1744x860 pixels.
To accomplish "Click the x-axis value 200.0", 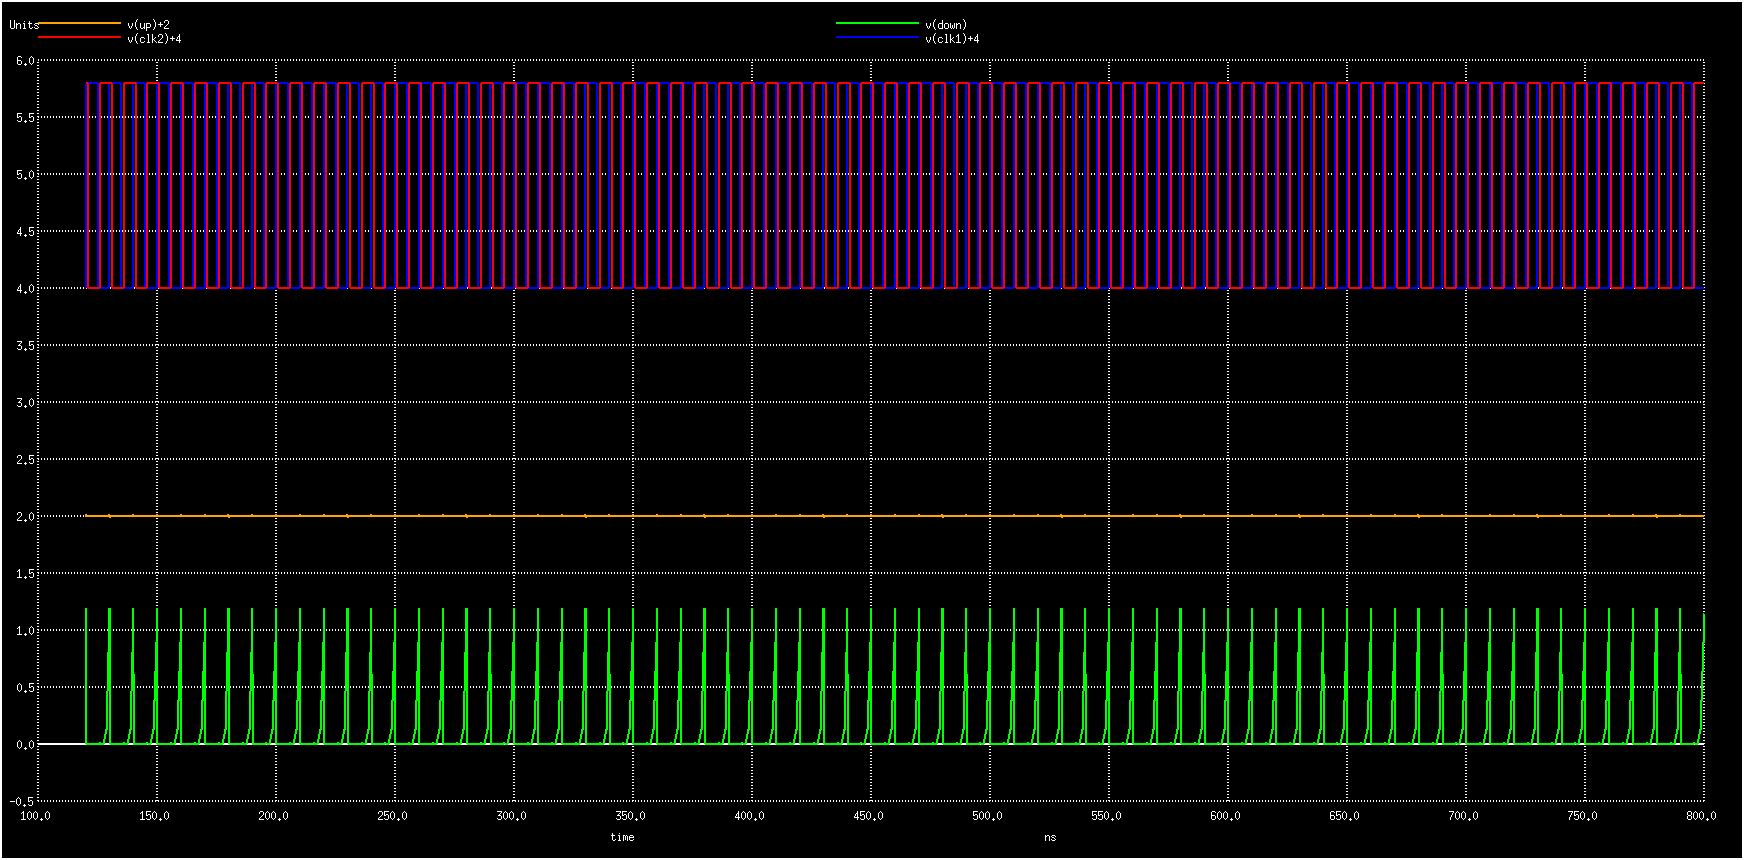I will click(x=273, y=816).
